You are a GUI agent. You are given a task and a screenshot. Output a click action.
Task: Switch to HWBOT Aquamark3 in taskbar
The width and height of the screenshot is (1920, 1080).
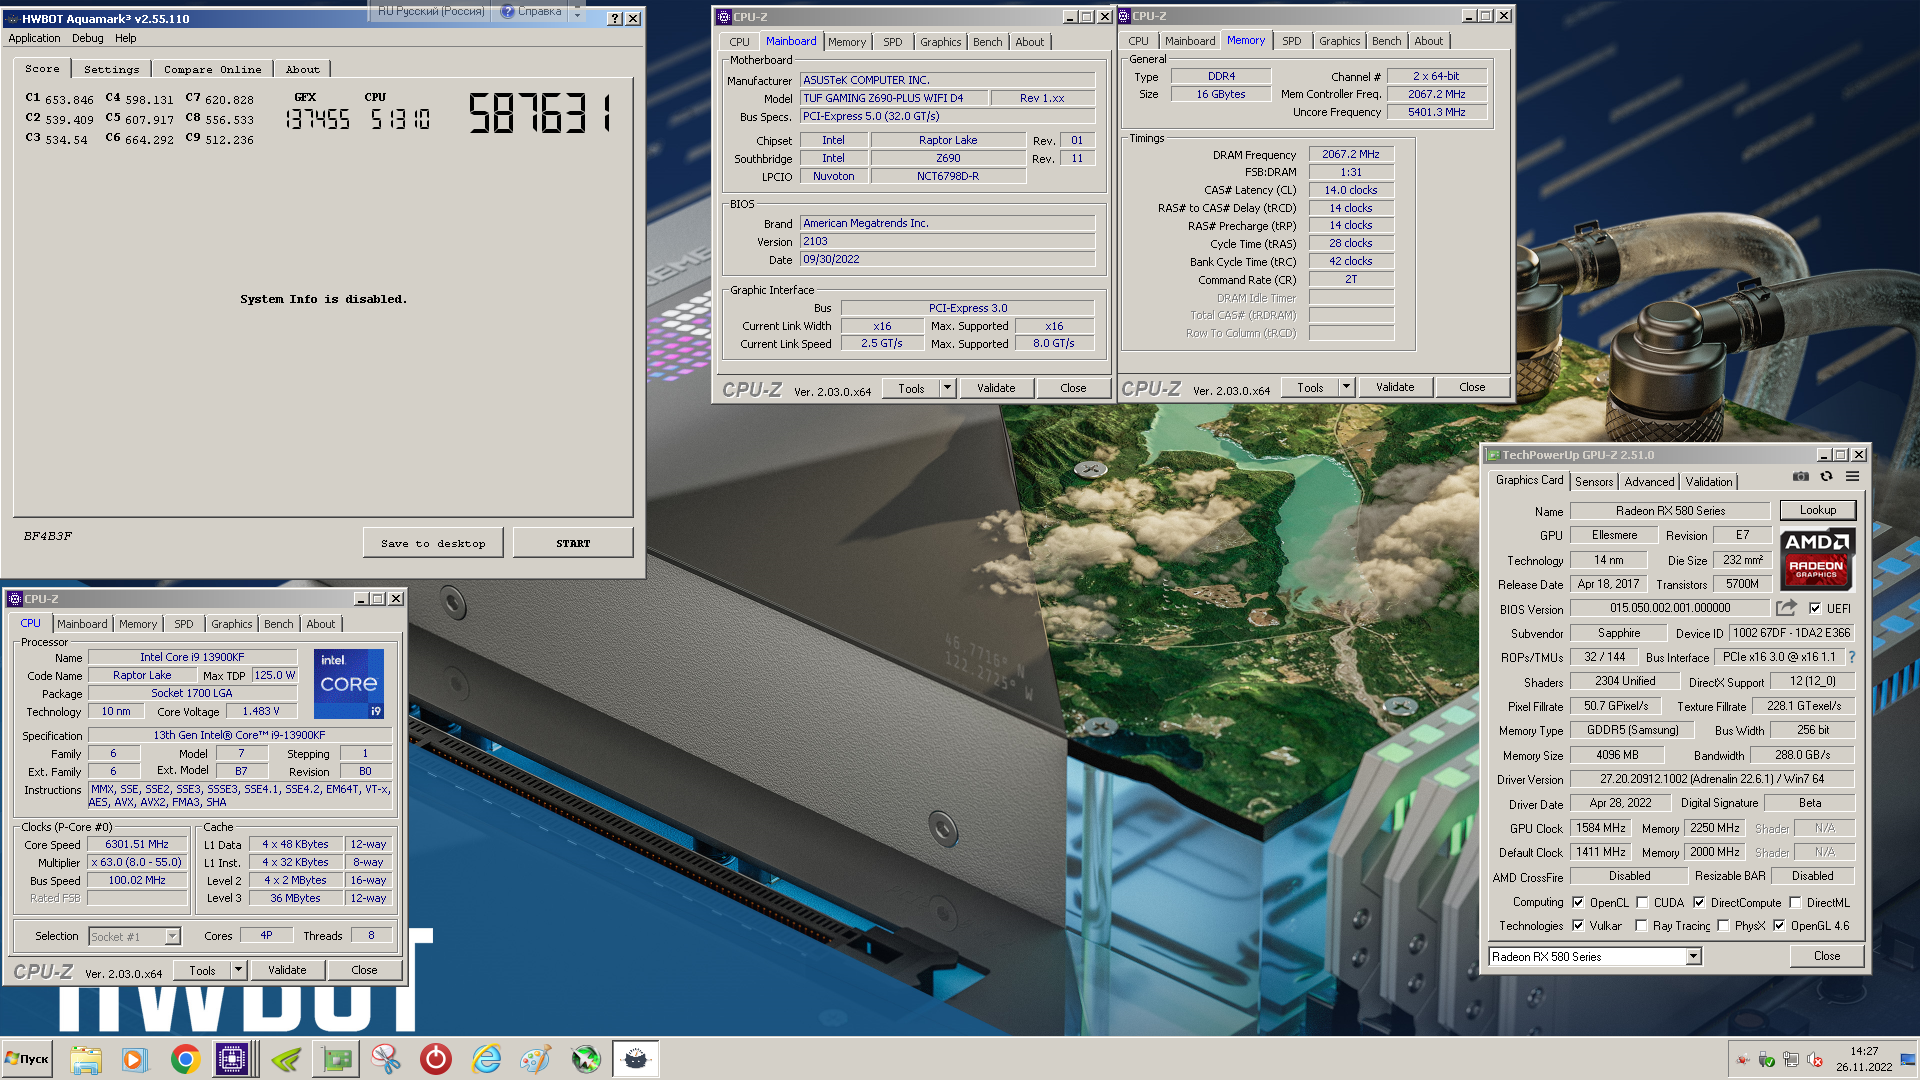[x=636, y=1059]
